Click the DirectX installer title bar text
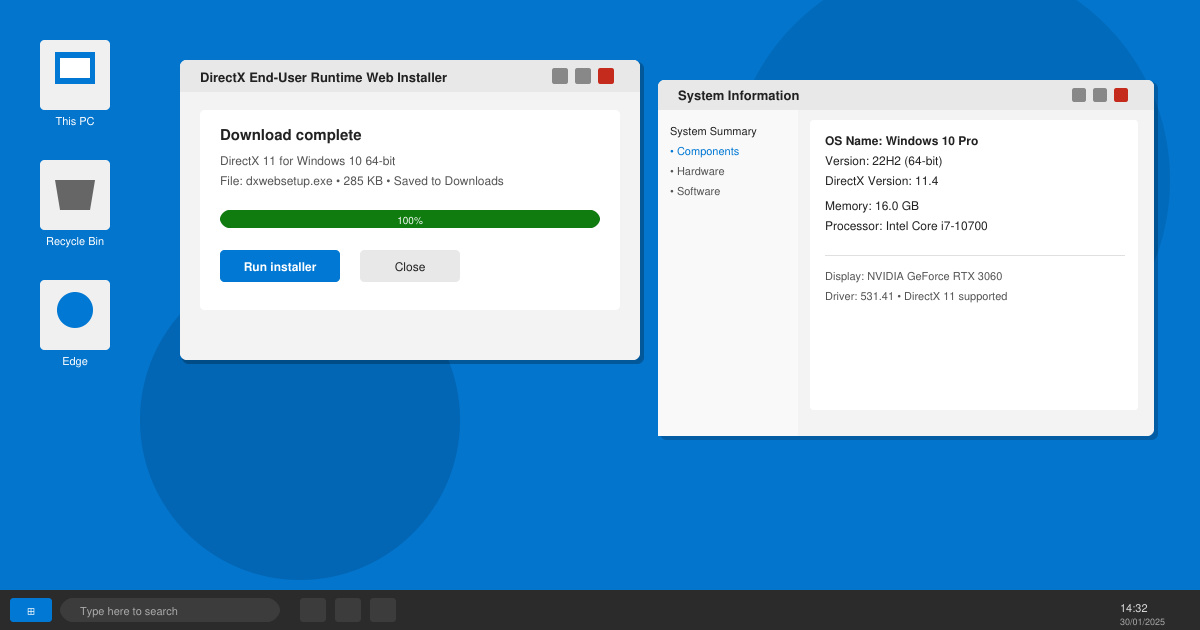This screenshot has width=1200, height=630. pyautogui.click(x=324, y=77)
